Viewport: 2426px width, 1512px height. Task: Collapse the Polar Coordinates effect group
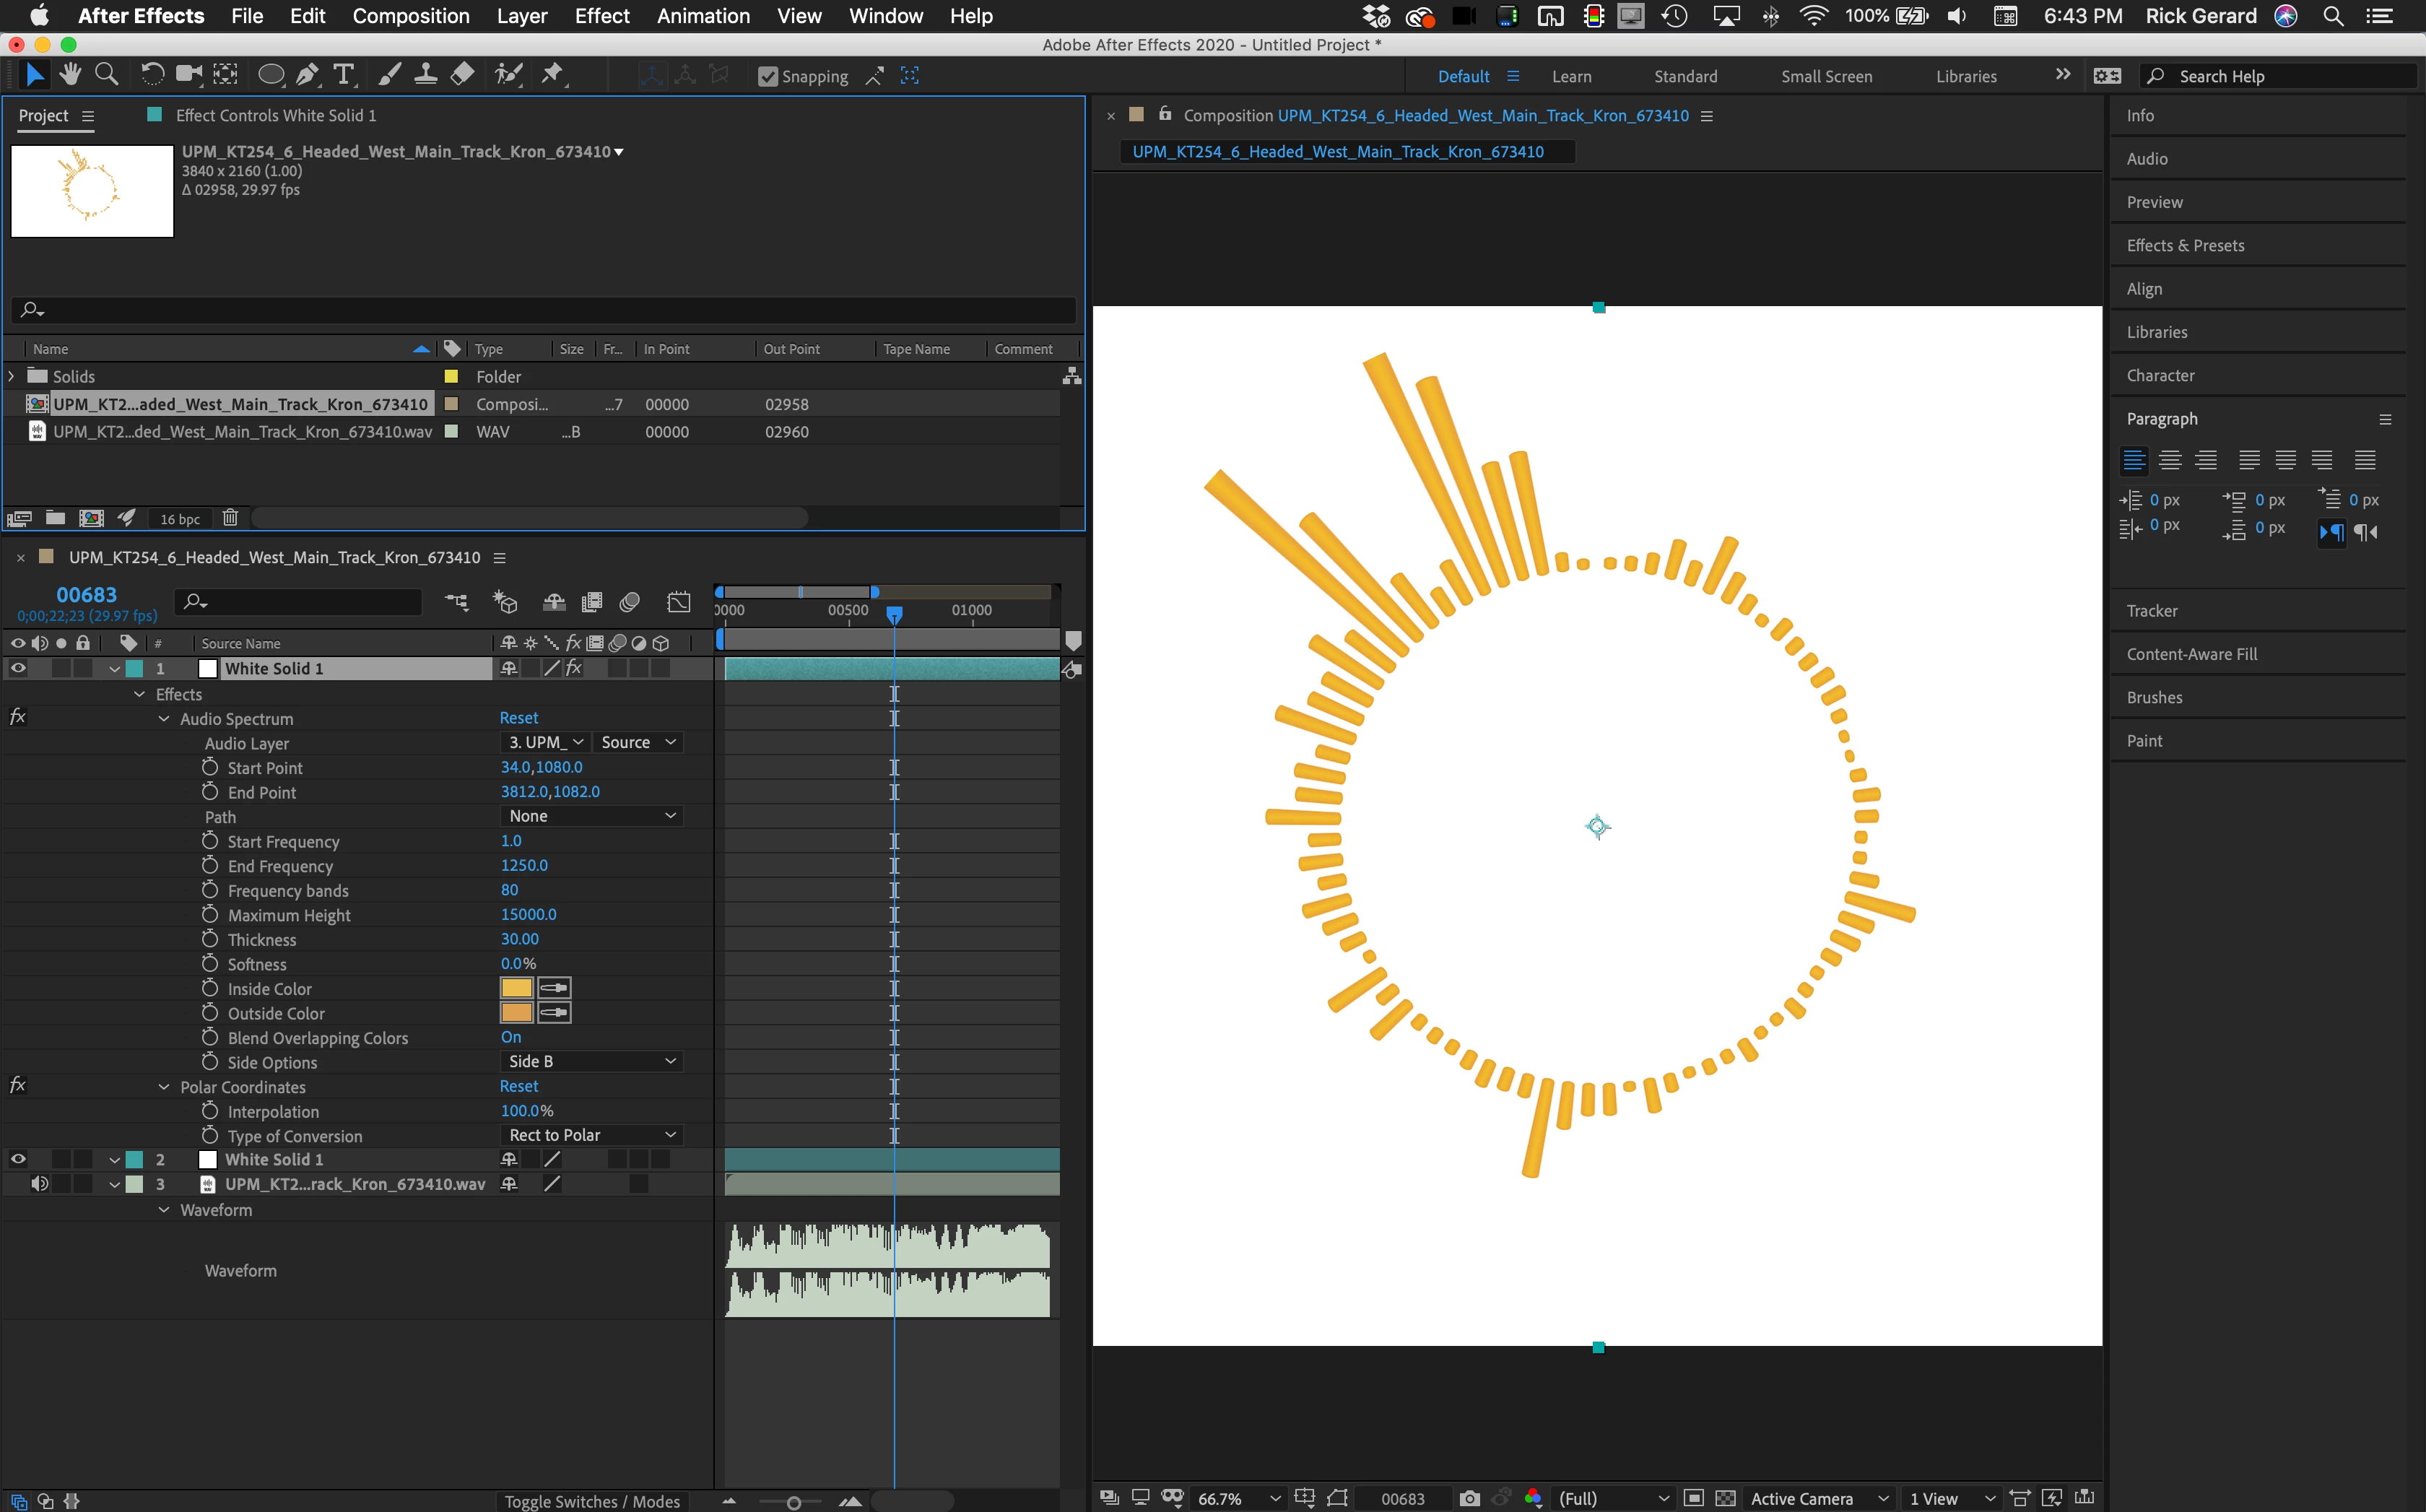point(164,1087)
